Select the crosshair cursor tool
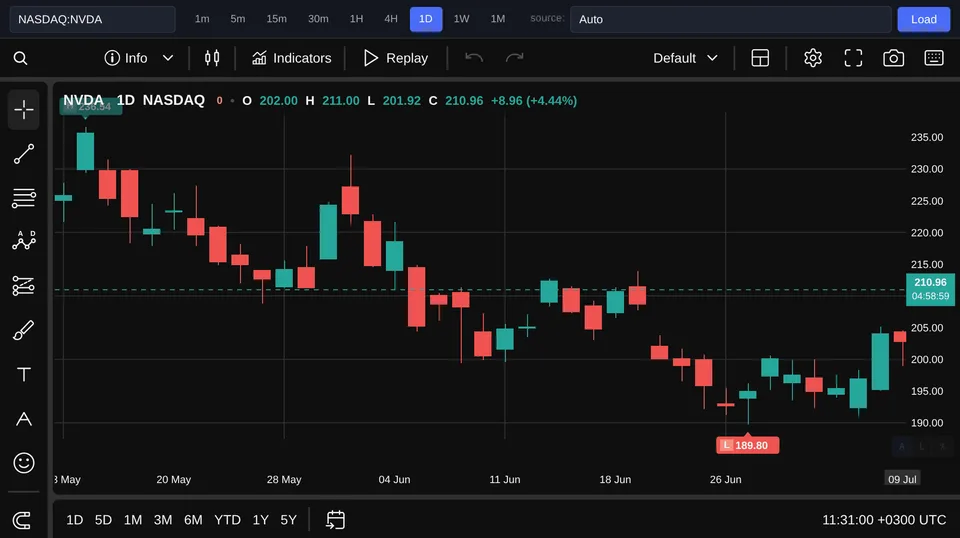 click(24, 110)
